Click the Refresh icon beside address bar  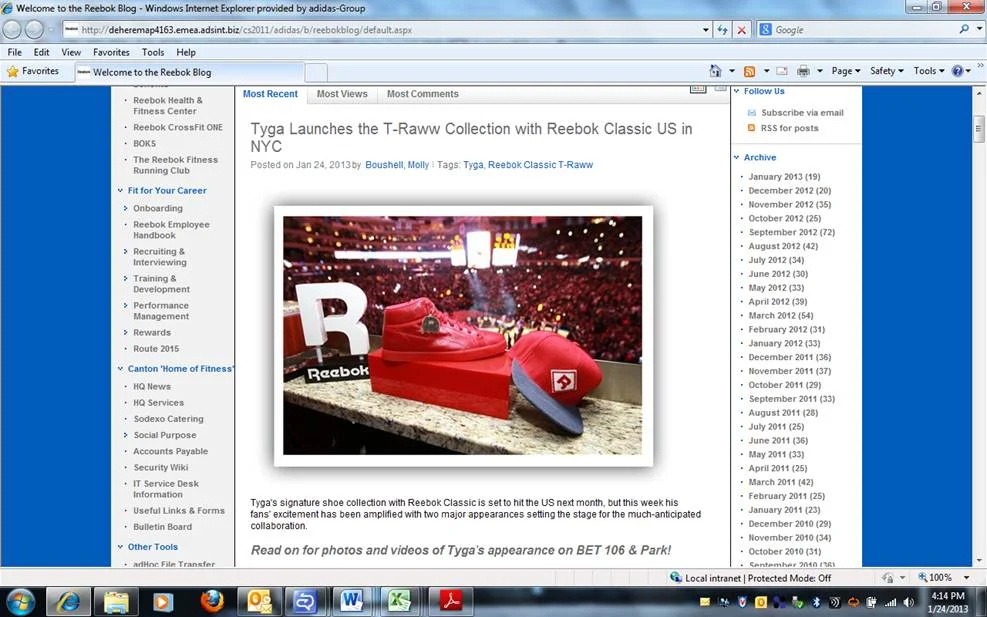click(723, 30)
